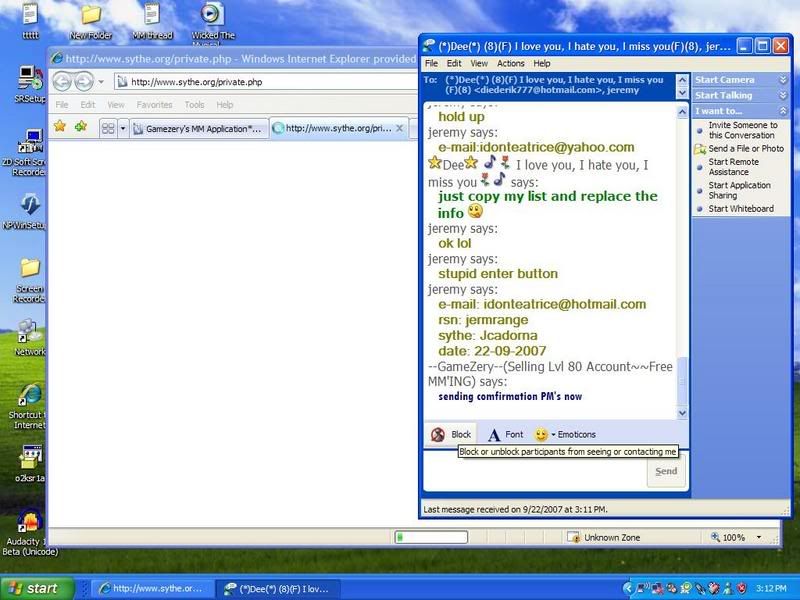Click the chat history scroll-down arrow
The width and height of the screenshot is (800, 600).
(683, 413)
